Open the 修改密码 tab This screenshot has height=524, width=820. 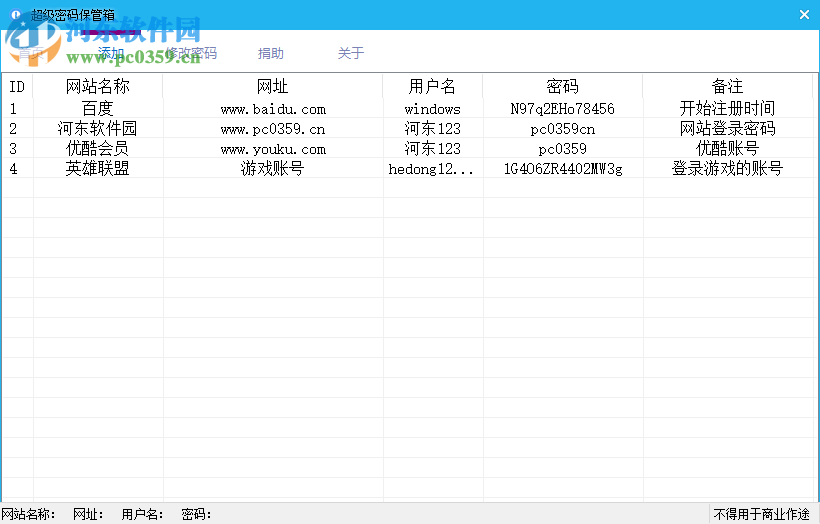click(191, 53)
